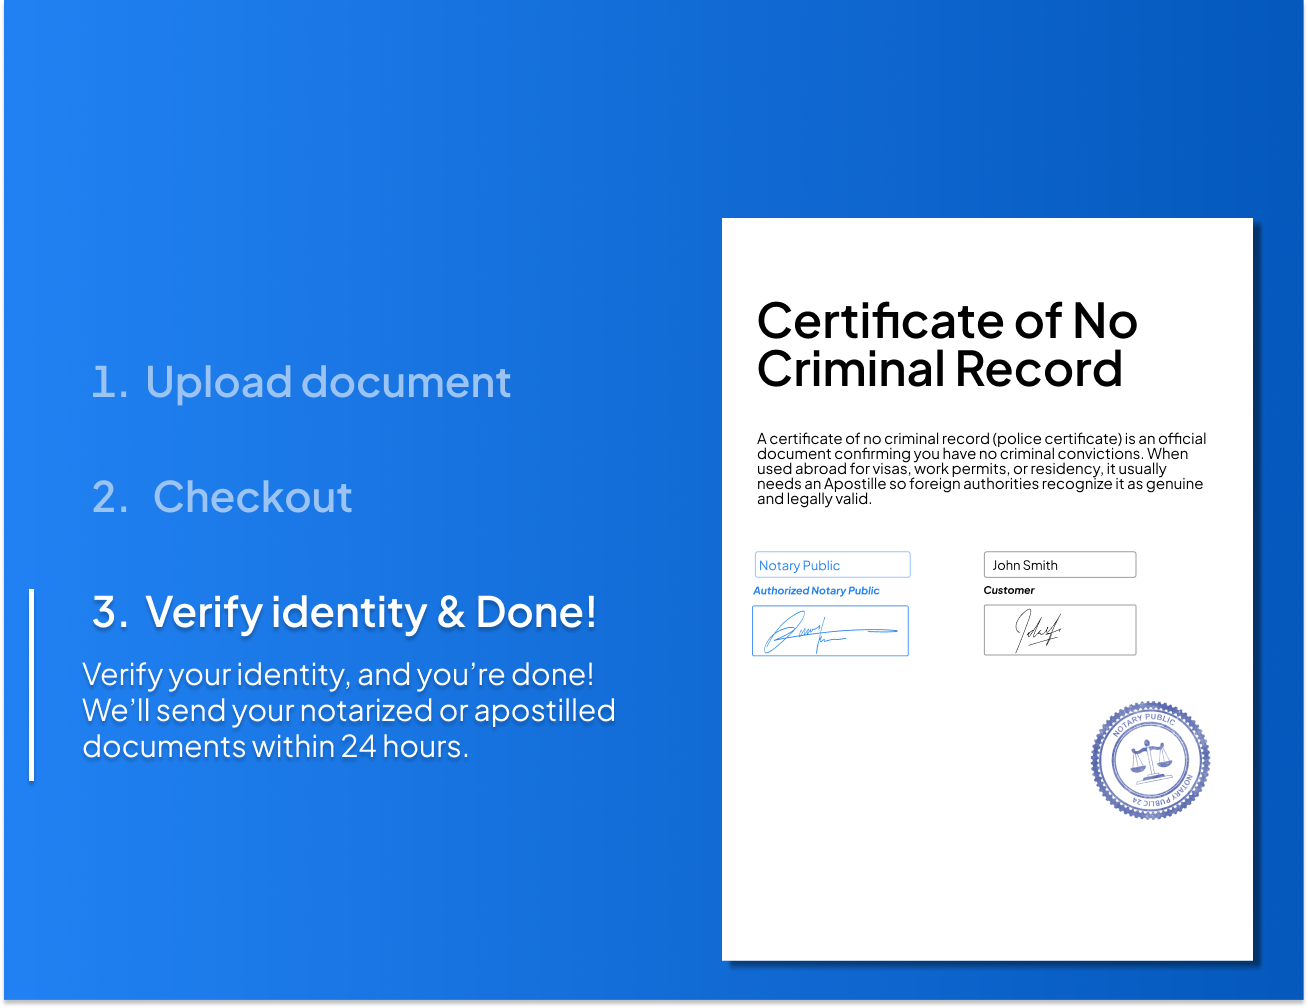Click the certificate description paragraph
The width and height of the screenshot is (1308, 1008).
[x=981, y=469]
